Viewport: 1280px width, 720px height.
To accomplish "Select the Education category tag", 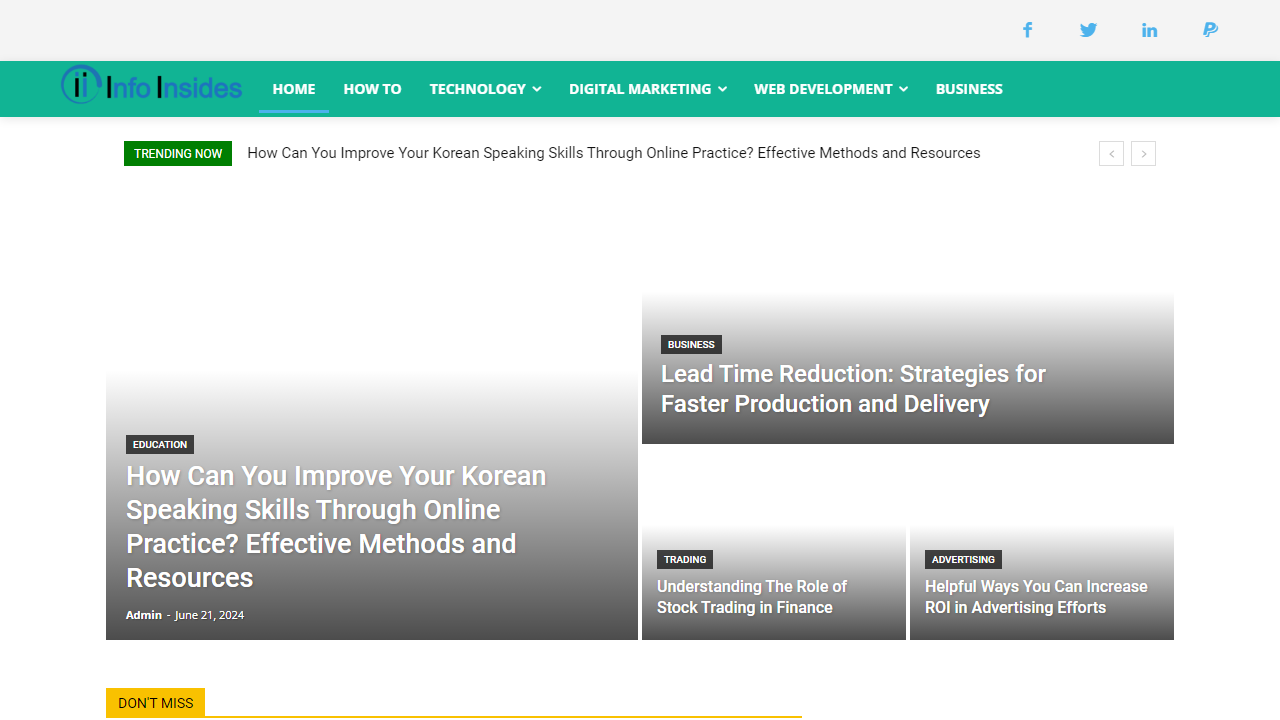I will [160, 445].
